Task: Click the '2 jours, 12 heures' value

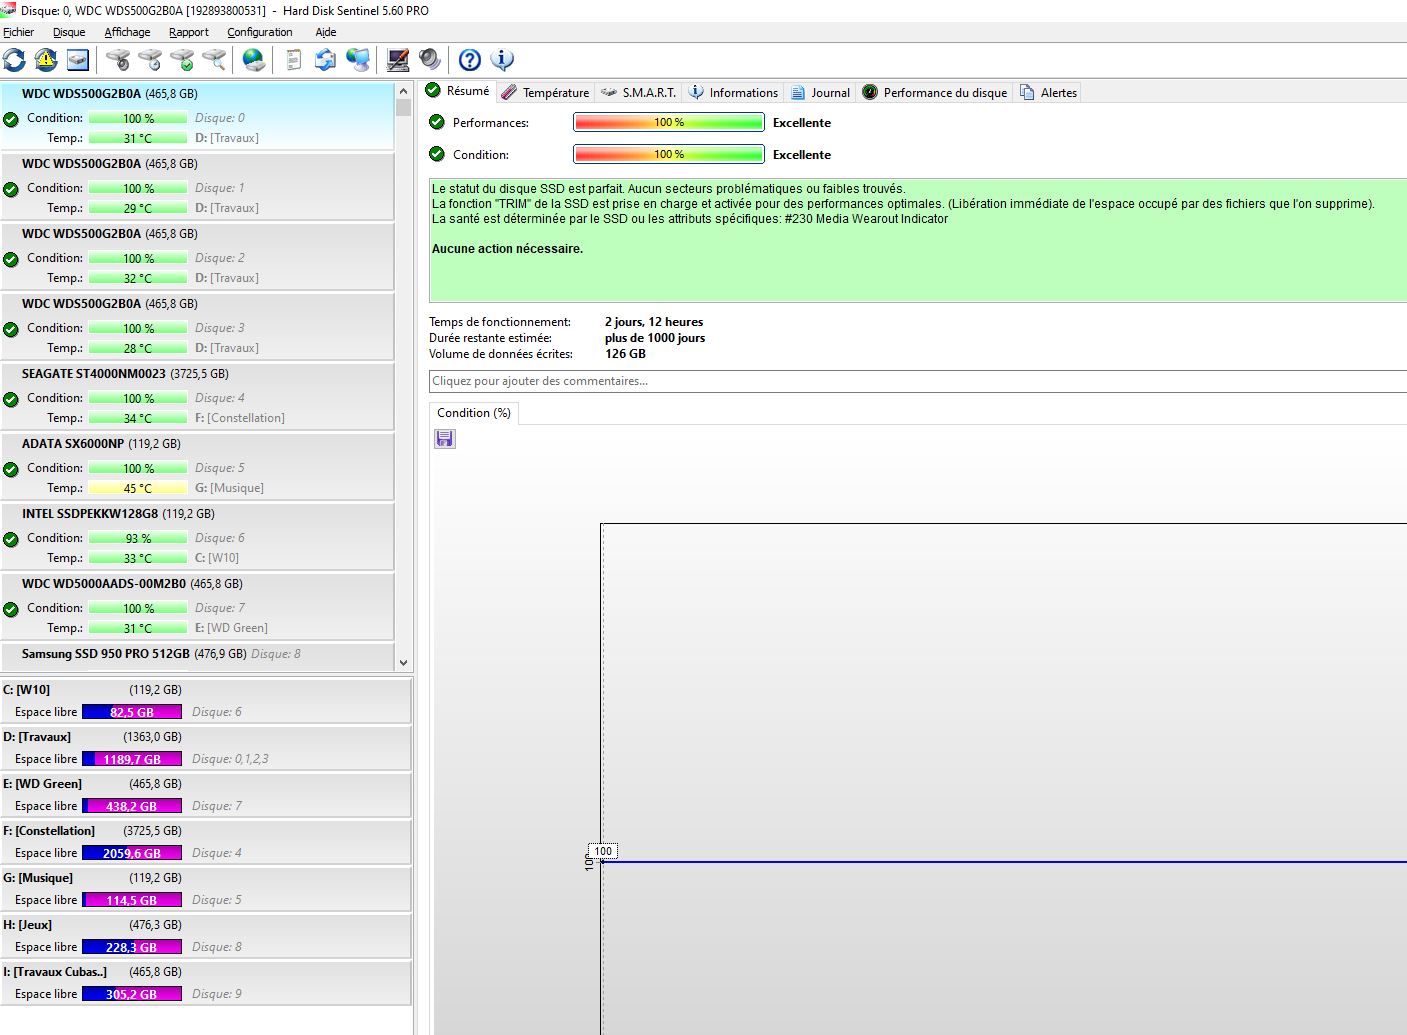Action: coord(654,322)
